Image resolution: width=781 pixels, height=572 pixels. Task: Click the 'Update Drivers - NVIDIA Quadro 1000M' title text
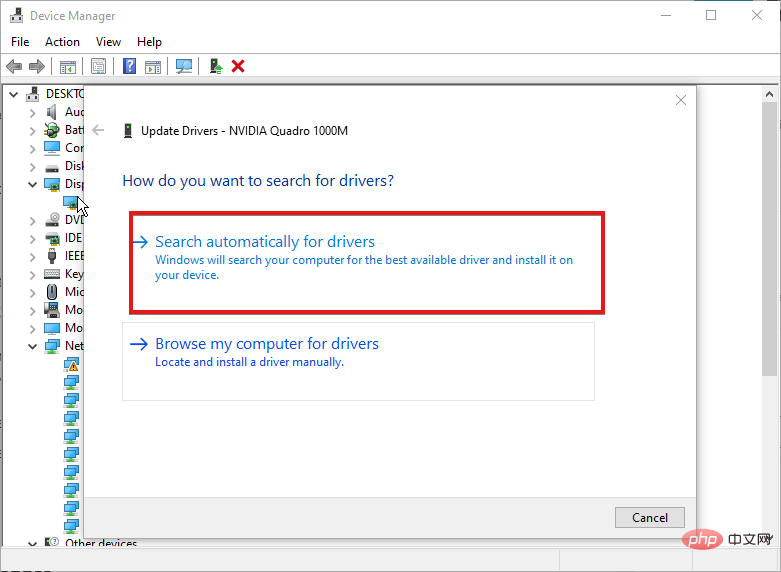pyautogui.click(x=245, y=131)
